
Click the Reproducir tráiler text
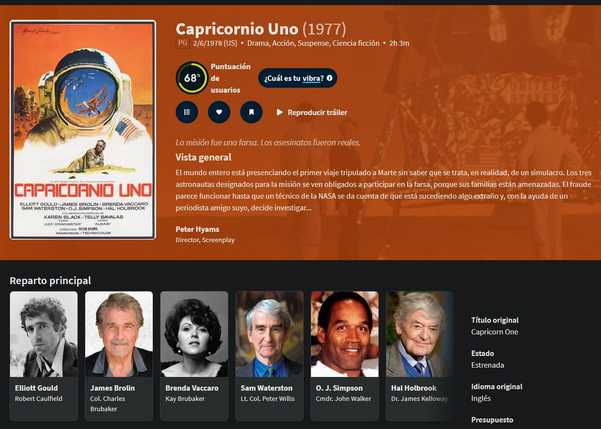pos(317,112)
